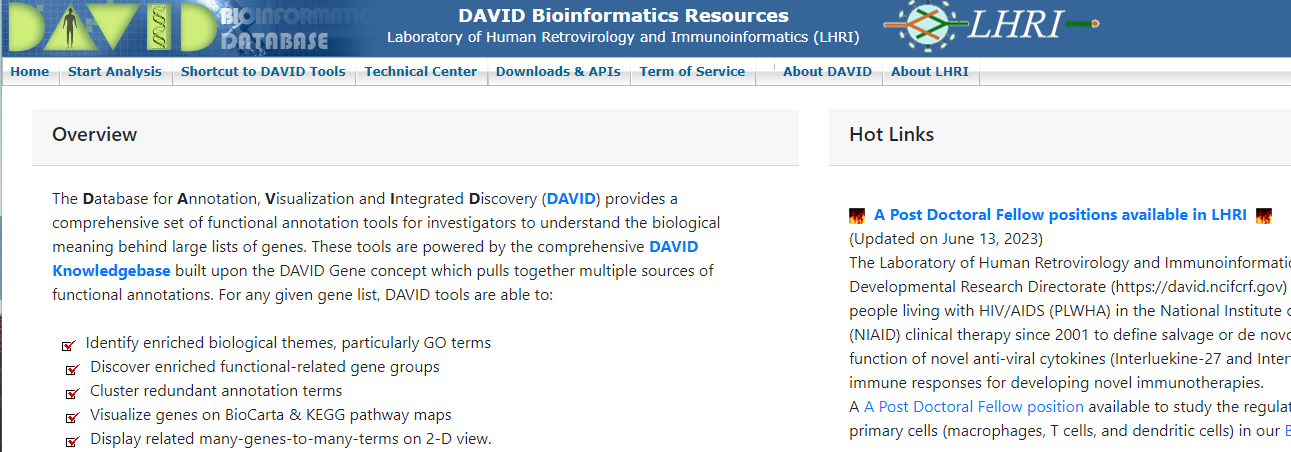This screenshot has width=1291, height=452.
Task: Open 'A Post Doctoral Fellow positions available' link
Action: point(1060,215)
